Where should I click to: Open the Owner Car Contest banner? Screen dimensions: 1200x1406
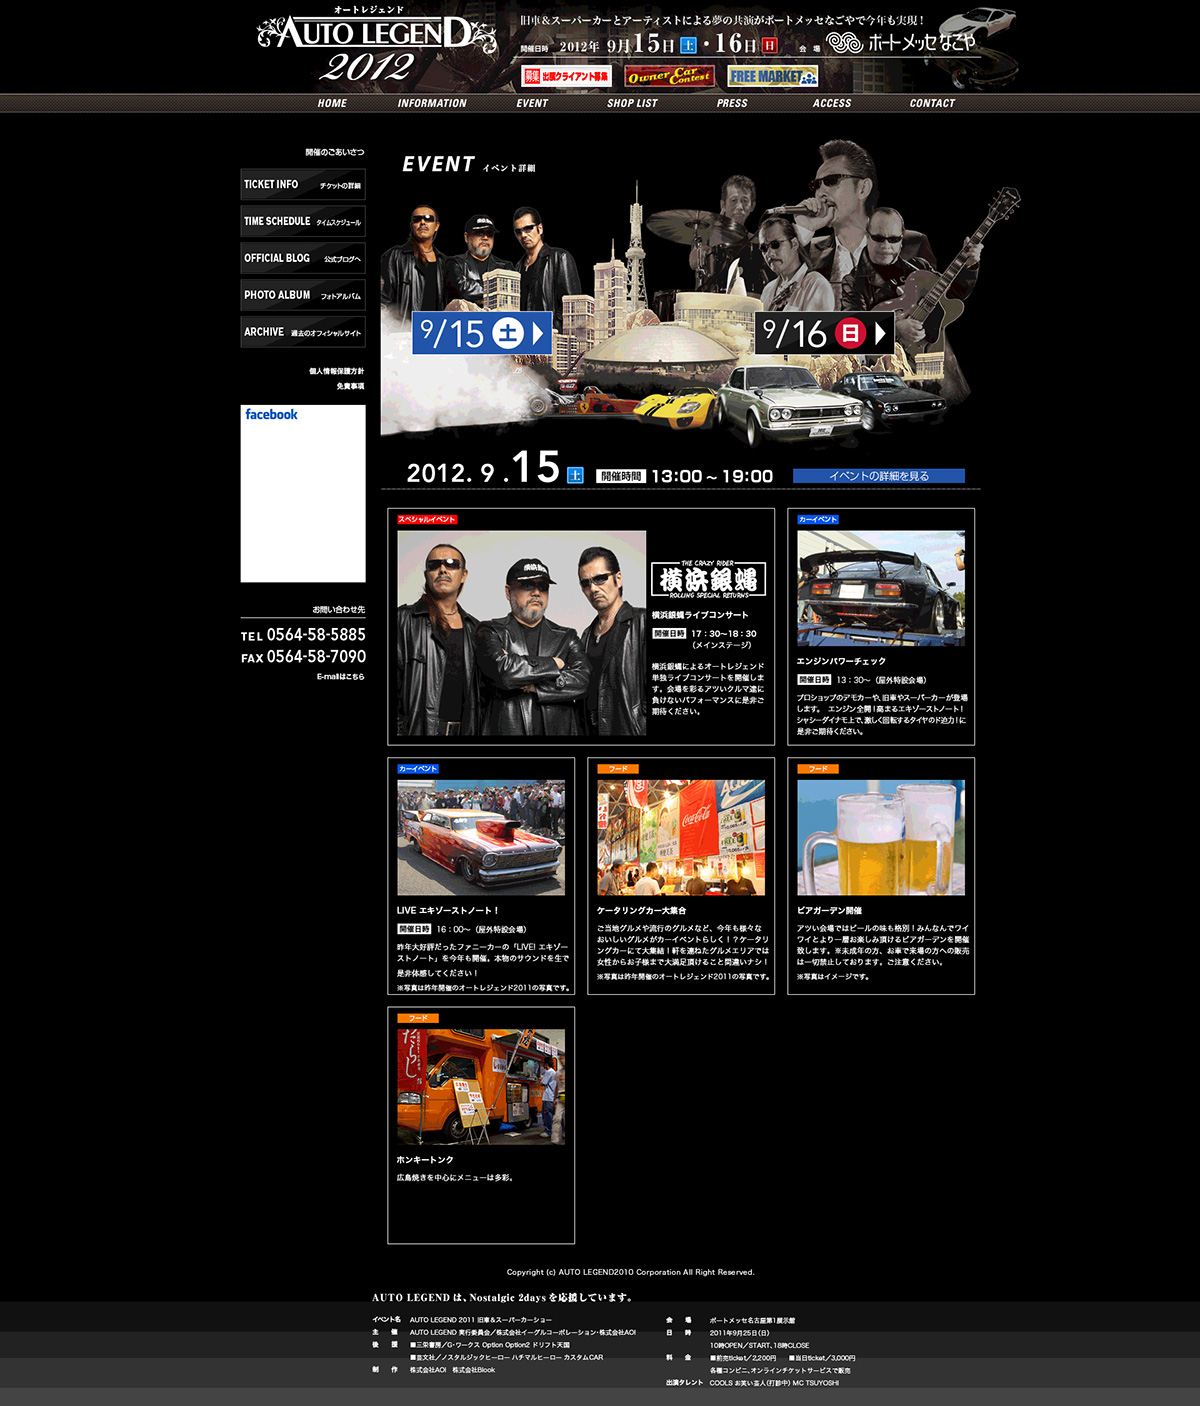tap(670, 76)
